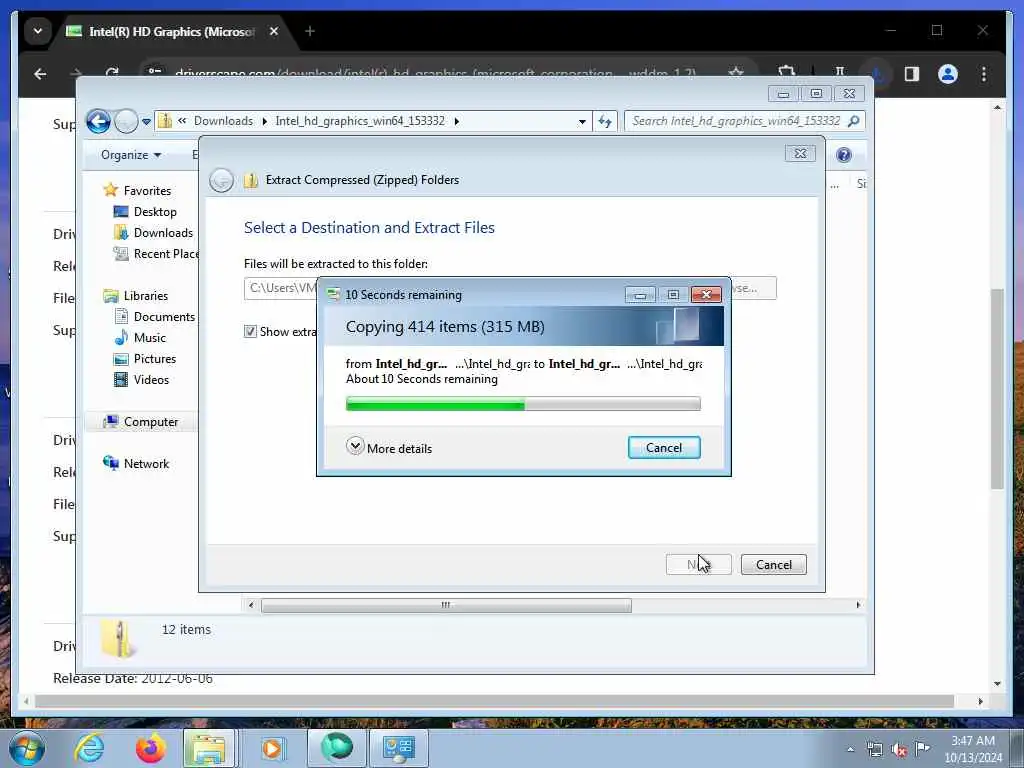Open address bar history dropdown in Explorer
Image resolution: width=1024 pixels, height=768 pixels.
click(x=582, y=121)
